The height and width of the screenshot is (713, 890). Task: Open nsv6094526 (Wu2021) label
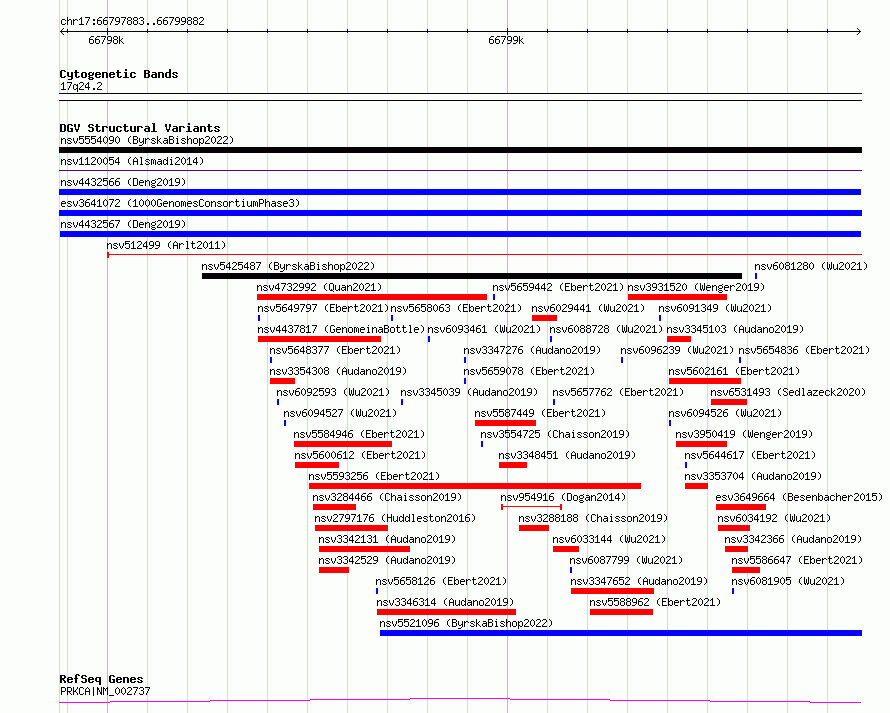point(725,413)
